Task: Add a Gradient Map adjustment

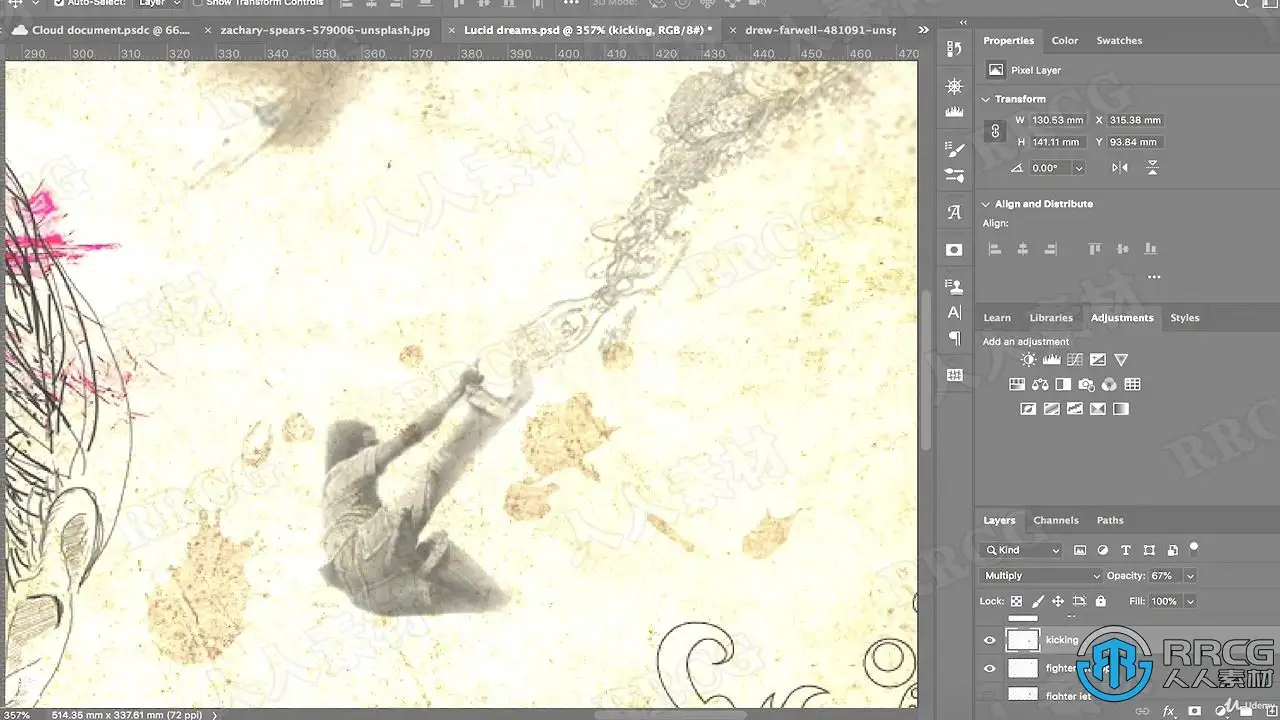Action: (1121, 409)
